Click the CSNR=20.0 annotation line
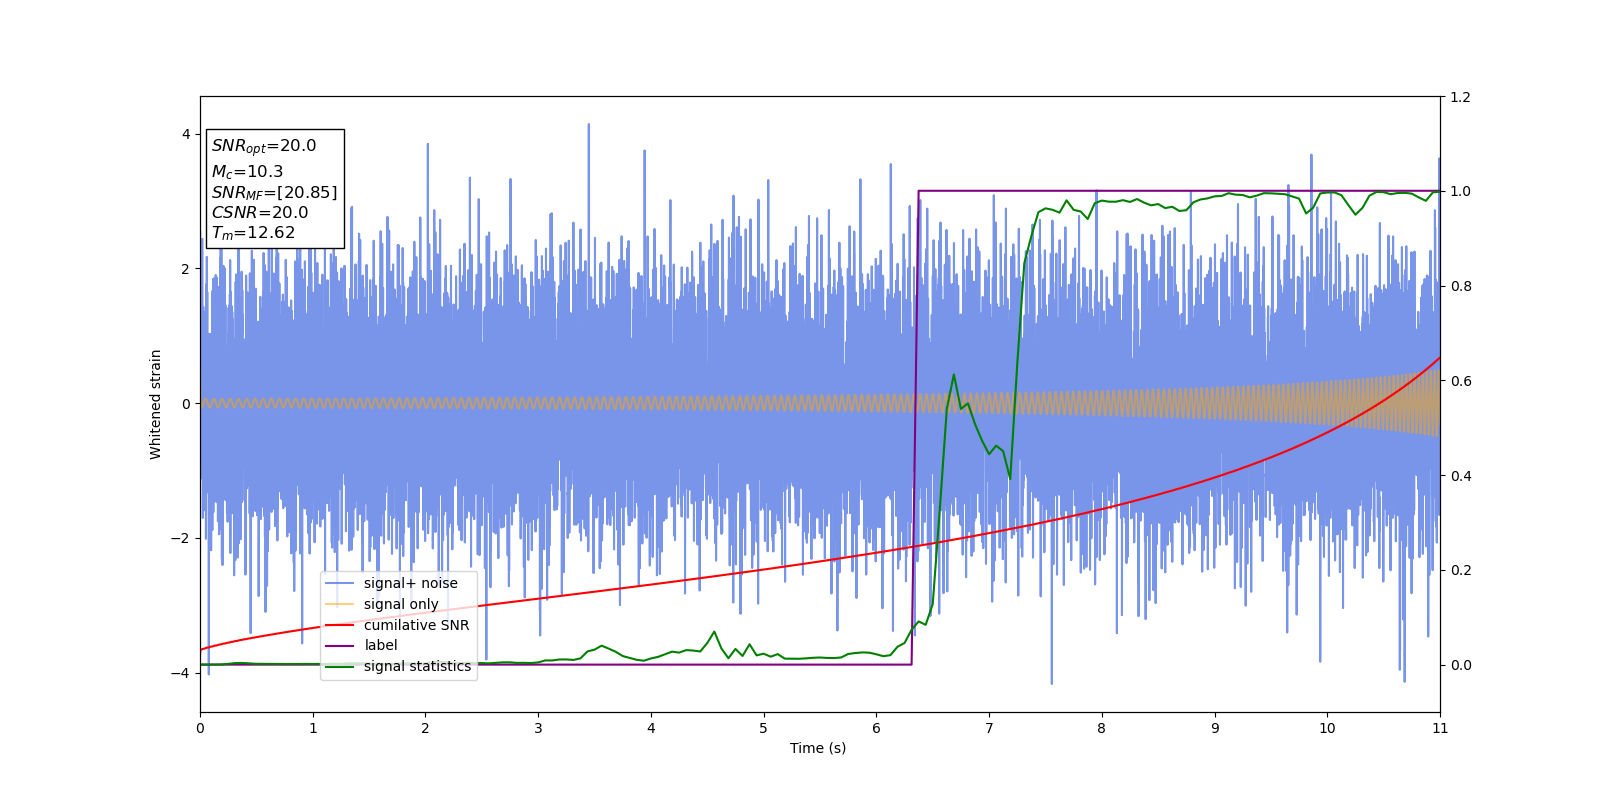1600x800 pixels. point(260,212)
